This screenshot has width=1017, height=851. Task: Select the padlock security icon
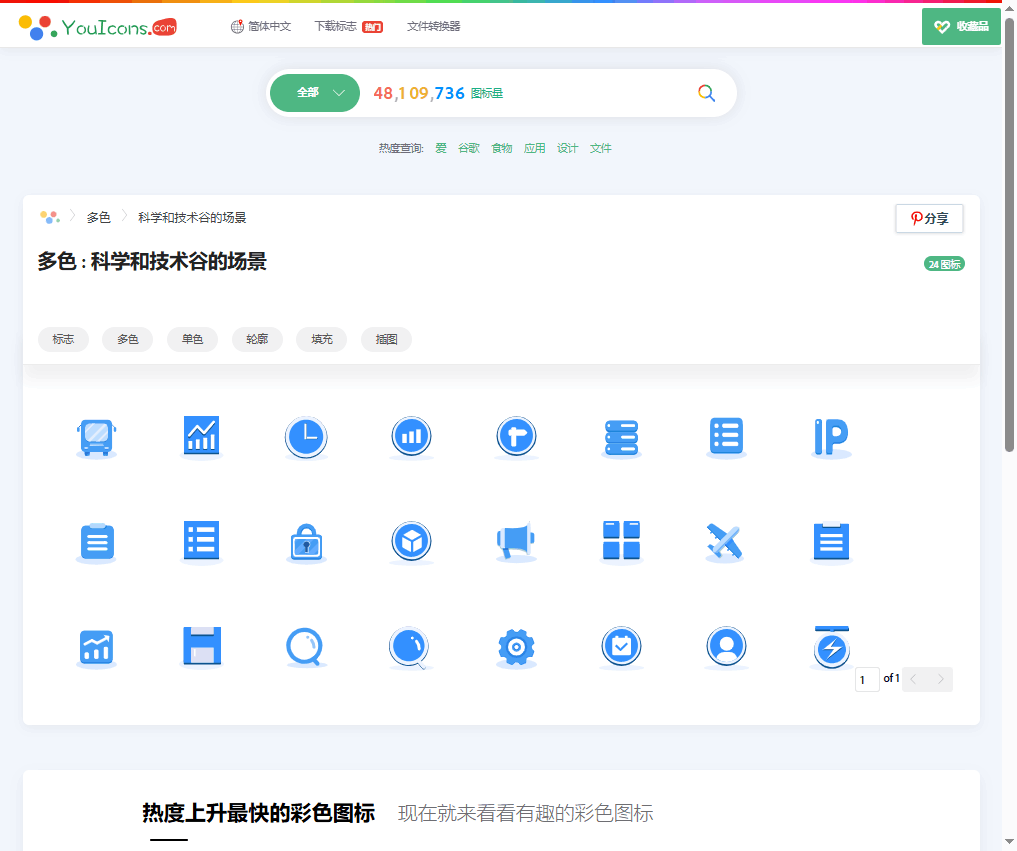[306, 542]
